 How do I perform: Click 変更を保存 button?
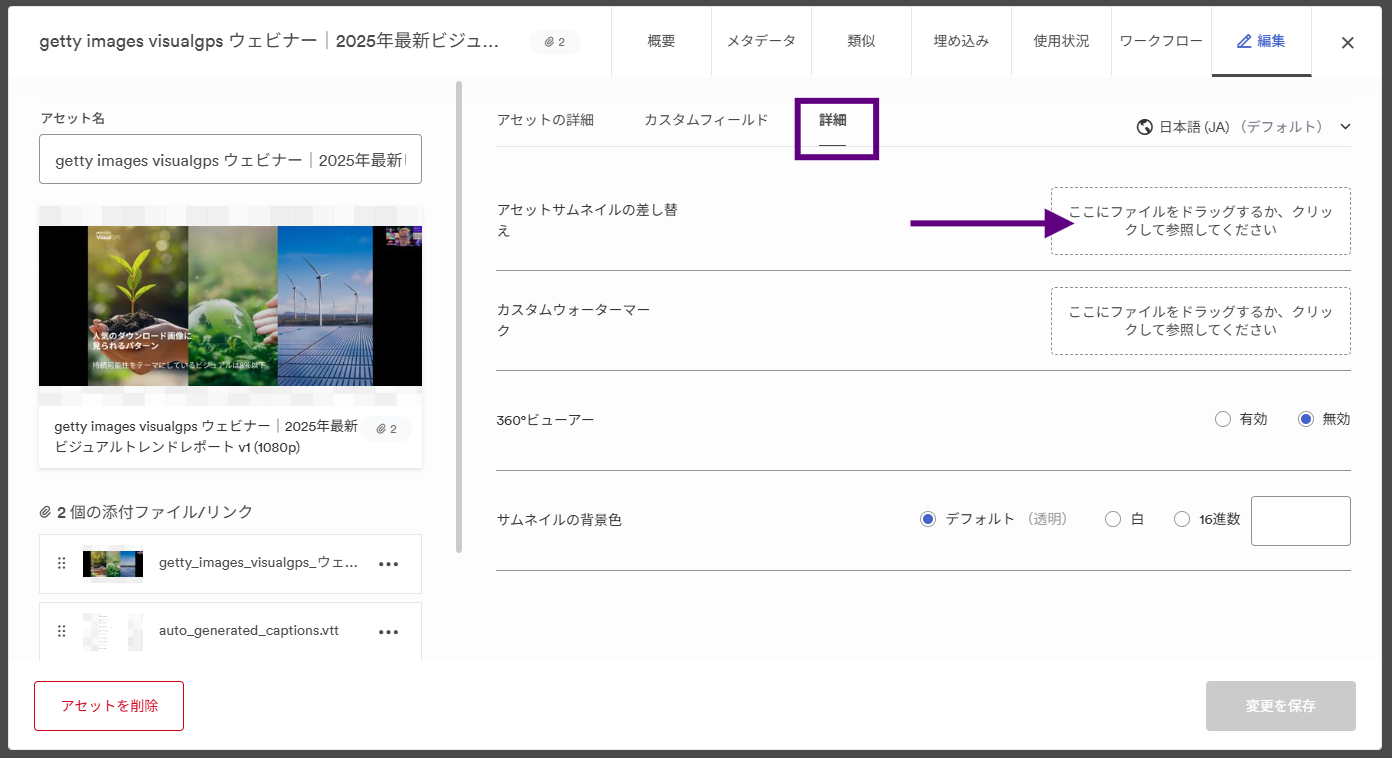pyautogui.click(x=1281, y=706)
